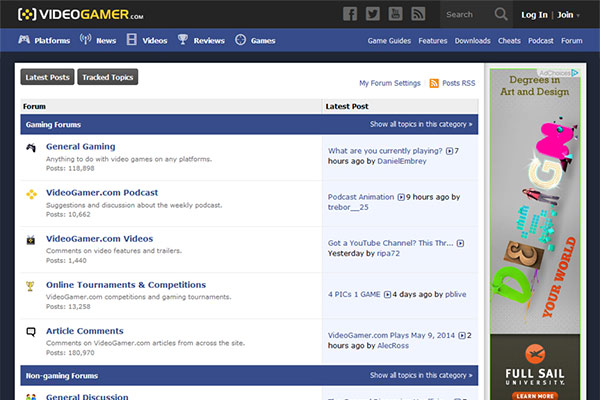Open the Games menu item
Image resolution: width=600 pixels, height=400 pixels.
tap(263, 41)
